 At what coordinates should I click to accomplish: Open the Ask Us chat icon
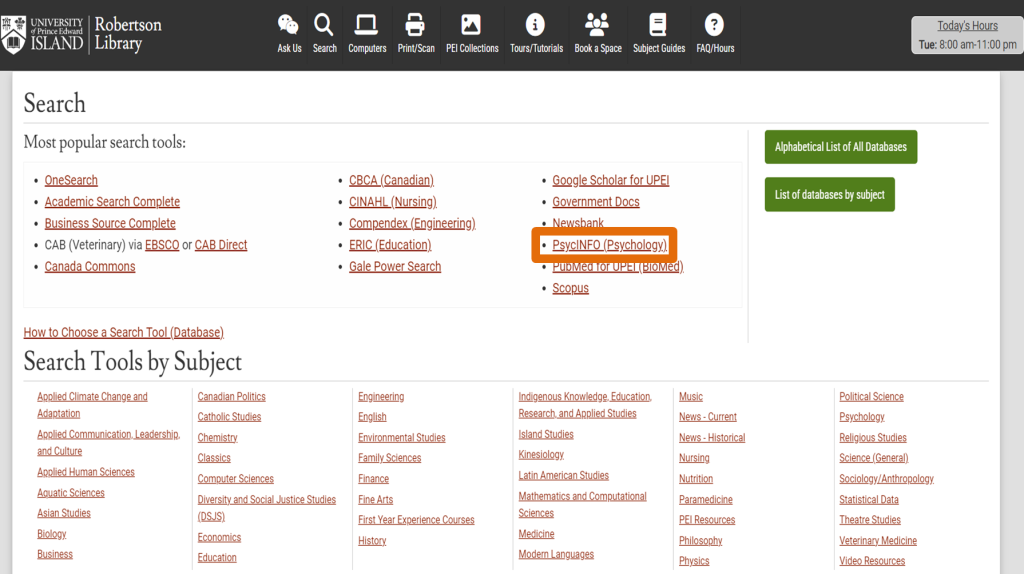point(289,26)
